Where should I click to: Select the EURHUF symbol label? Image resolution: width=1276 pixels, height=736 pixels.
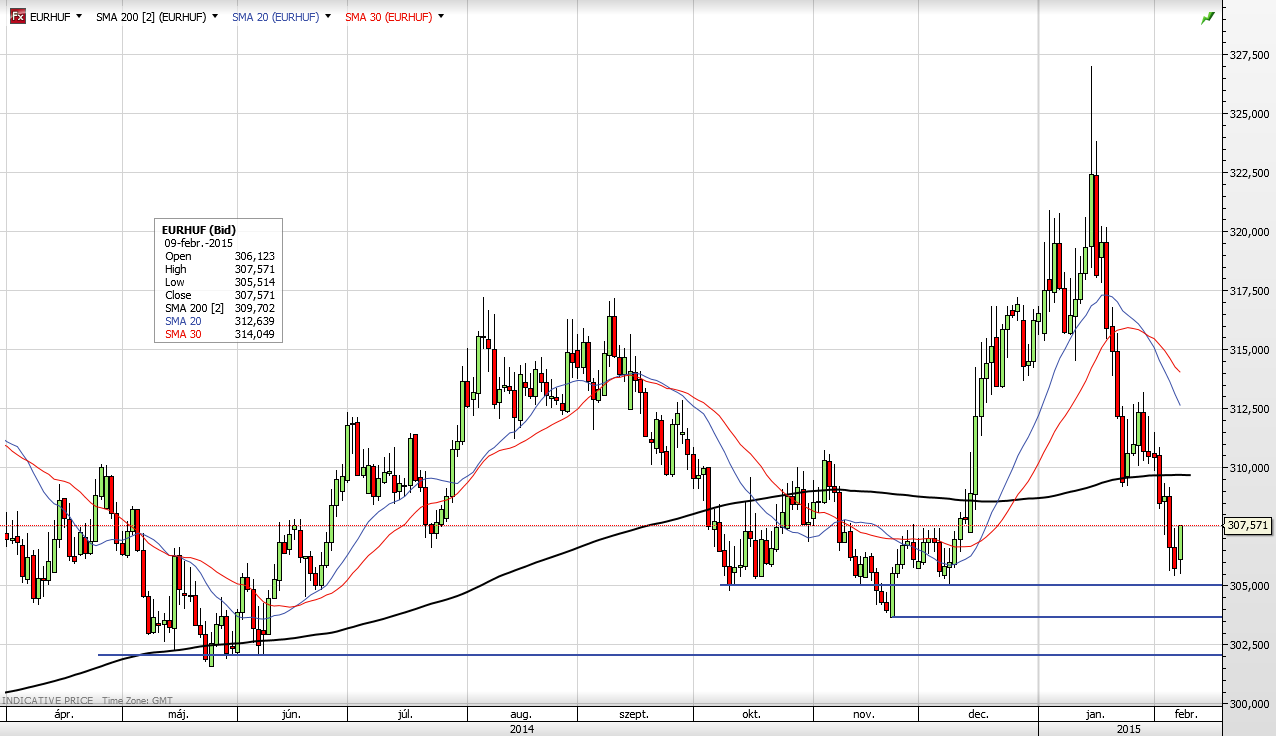click(x=50, y=17)
